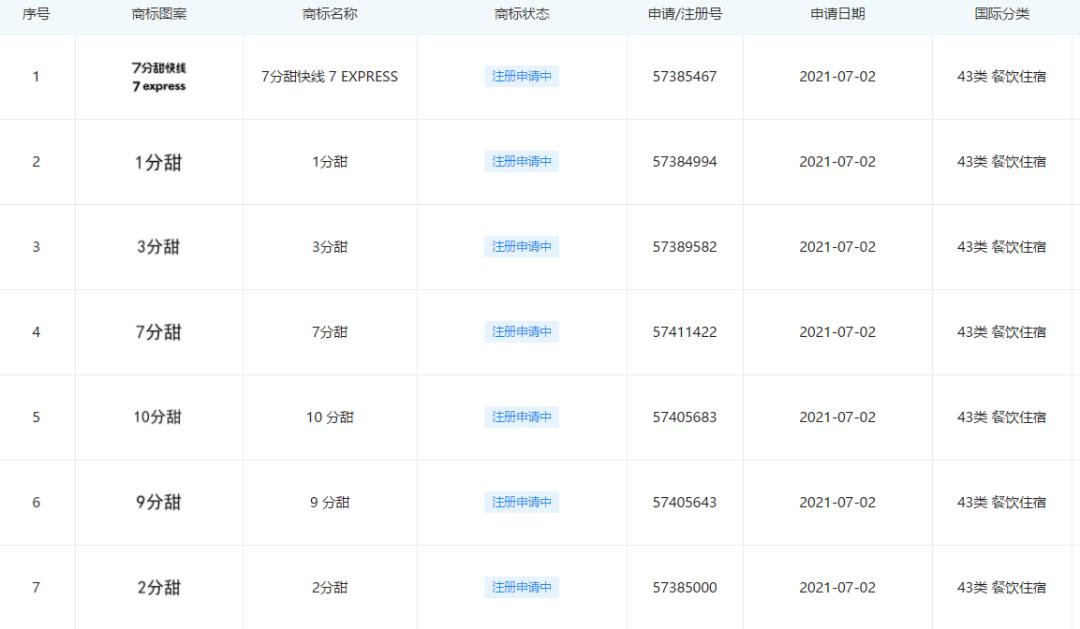The width and height of the screenshot is (1080, 629).
Task: Open the 10分甜 trademark image
Action: [x=158, y=417]
